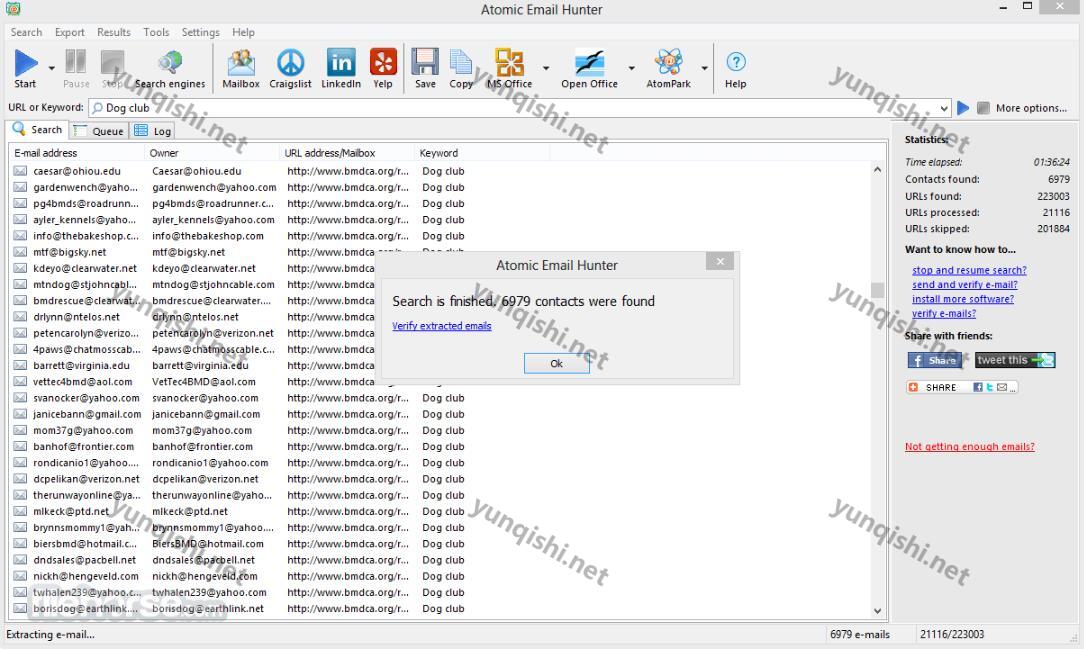1084x649 pixels.
Task: Click the More options... button
Action: tap(1031, 108)
